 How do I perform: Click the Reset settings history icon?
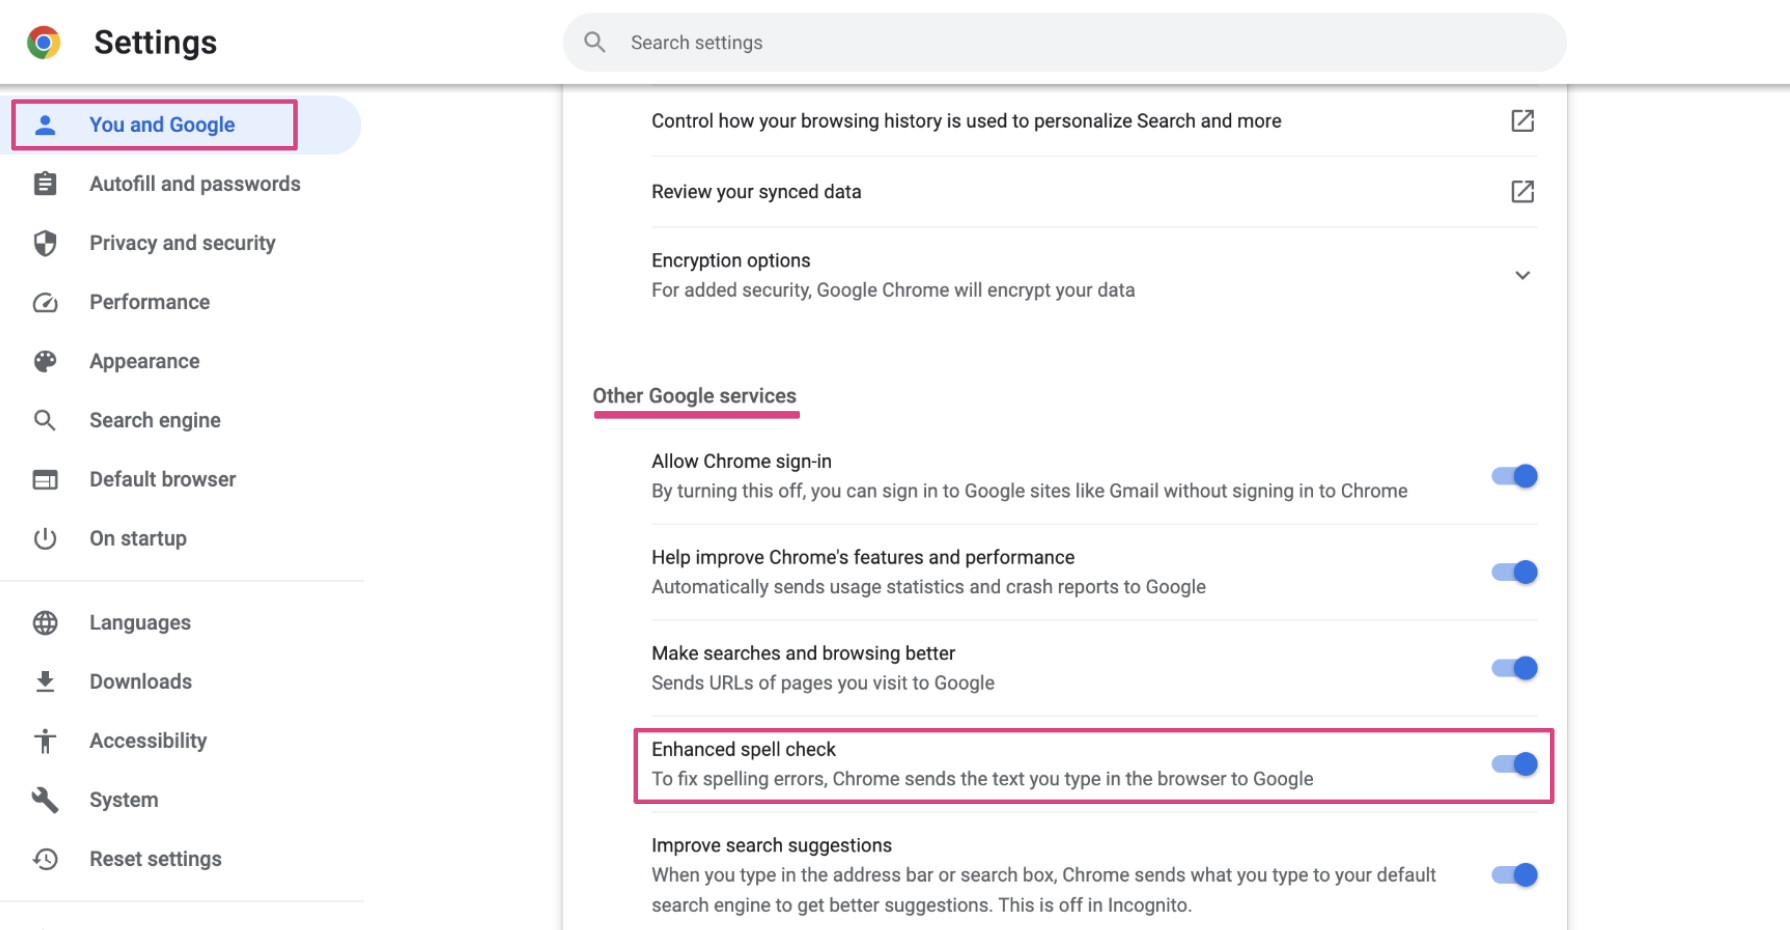[x=45, y=858]
